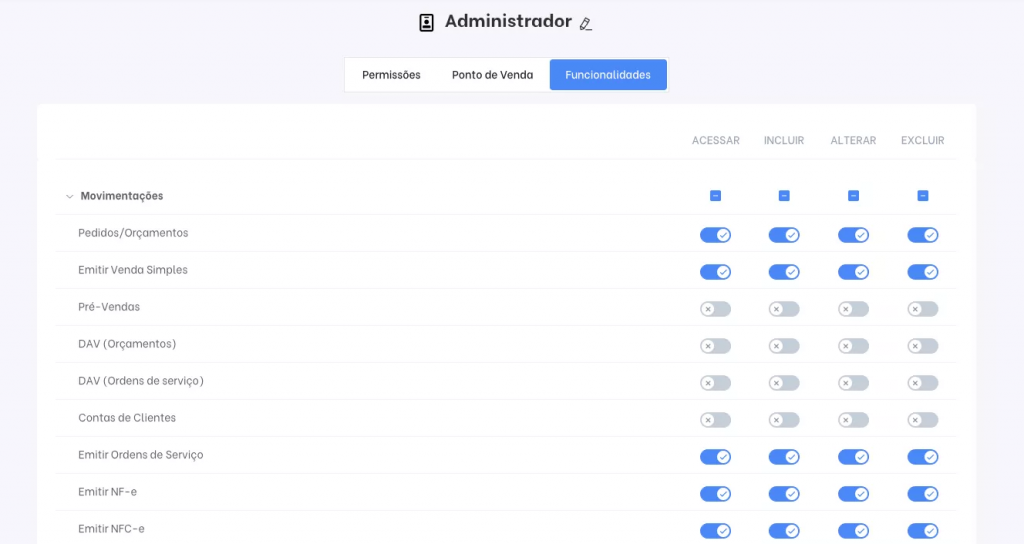Disable Incluir for Emitir Ordens de Serviço
Viewport: 1024px width, 544px height.
pyautogui.click(x=784, y=457)
